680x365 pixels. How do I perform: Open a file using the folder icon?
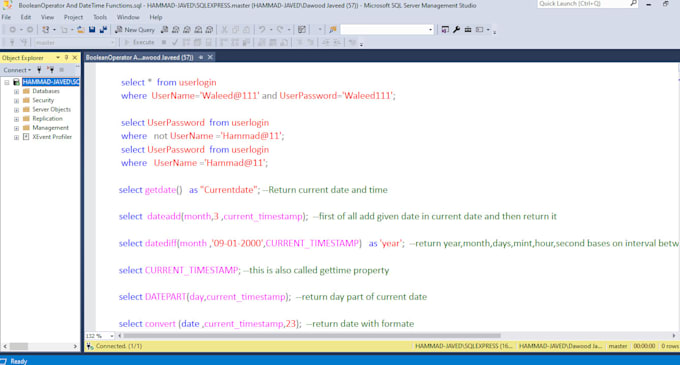tap(81, 29)
